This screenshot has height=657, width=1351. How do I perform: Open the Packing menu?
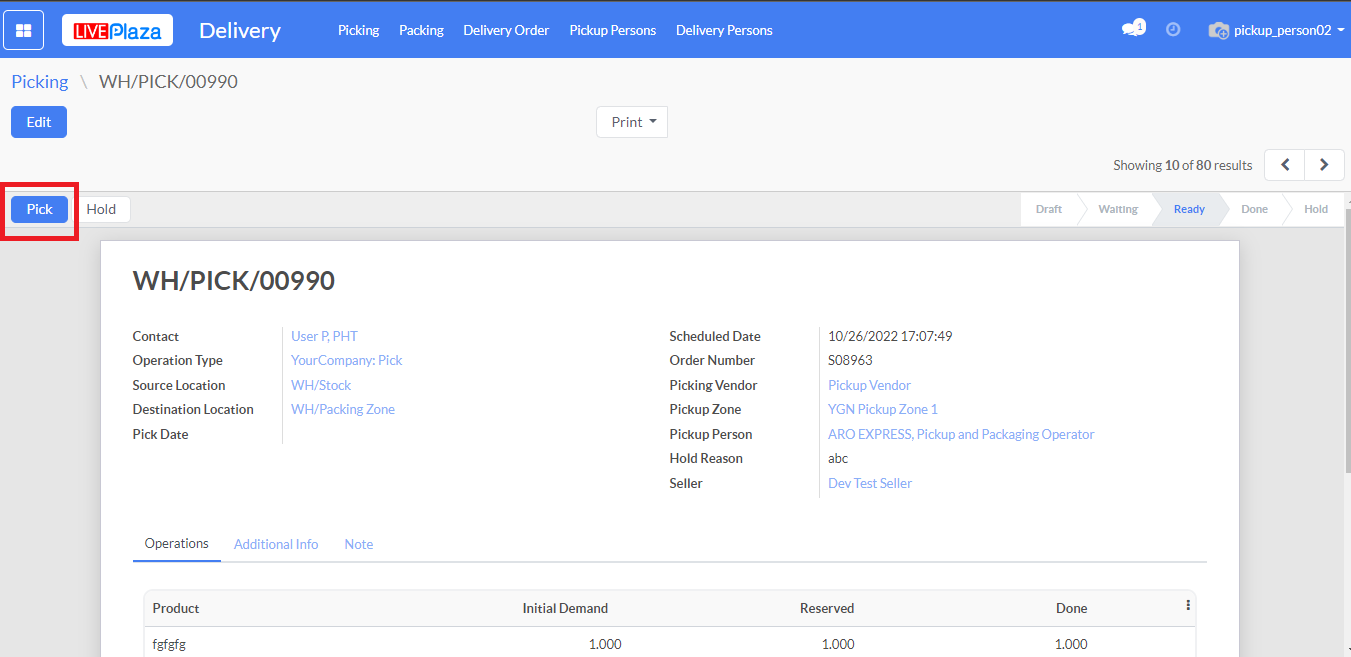[421, 30]
